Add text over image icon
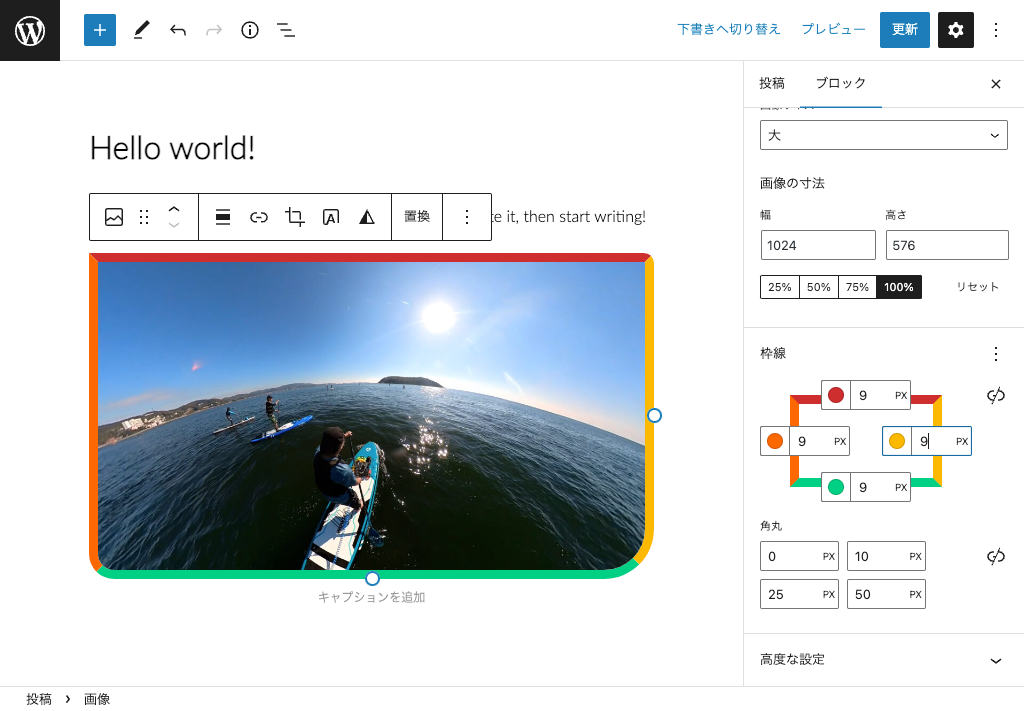 point(331,217)
